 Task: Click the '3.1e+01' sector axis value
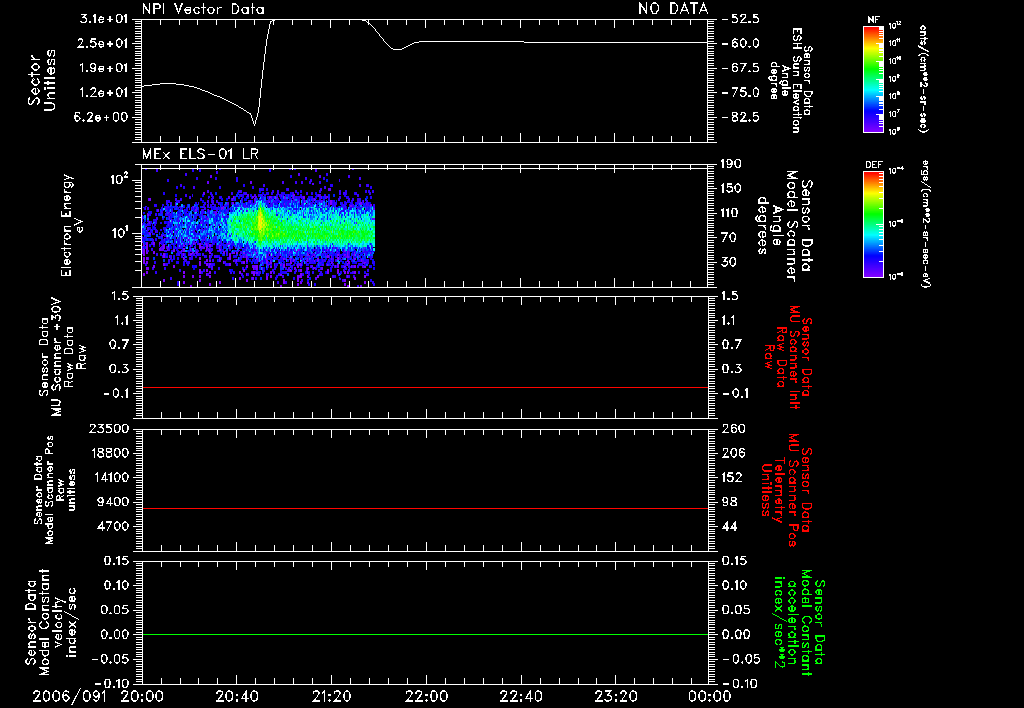(x=106, y=18)
